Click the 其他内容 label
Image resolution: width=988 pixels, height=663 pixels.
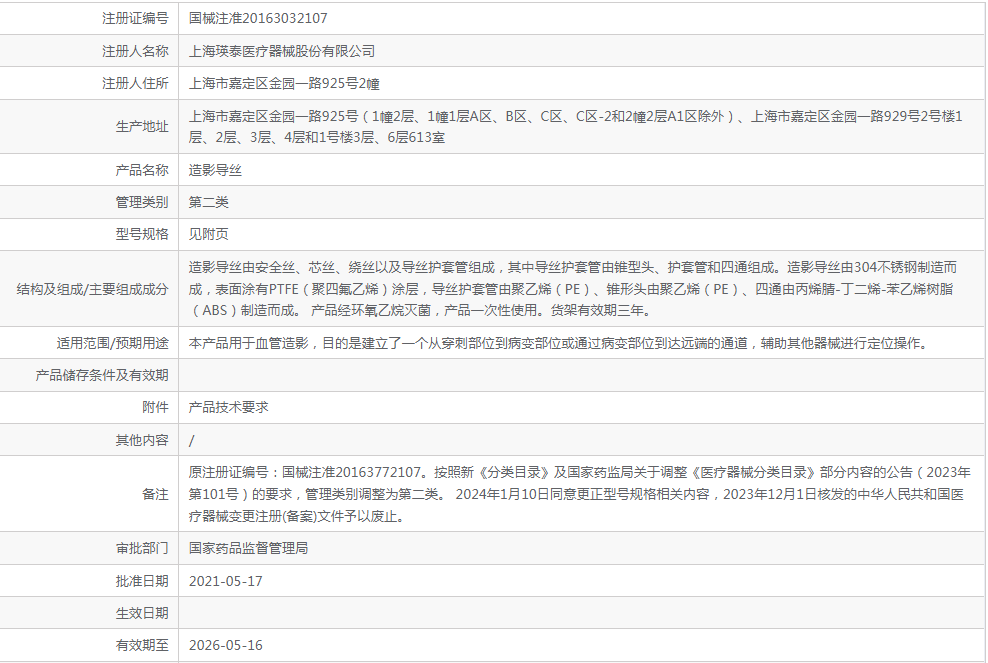(x=142, y=441)
